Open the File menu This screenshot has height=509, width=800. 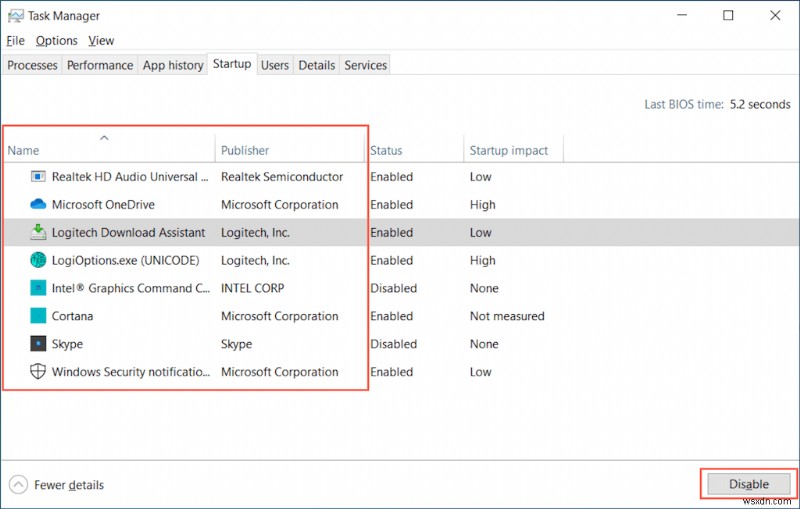pos(15,41)
